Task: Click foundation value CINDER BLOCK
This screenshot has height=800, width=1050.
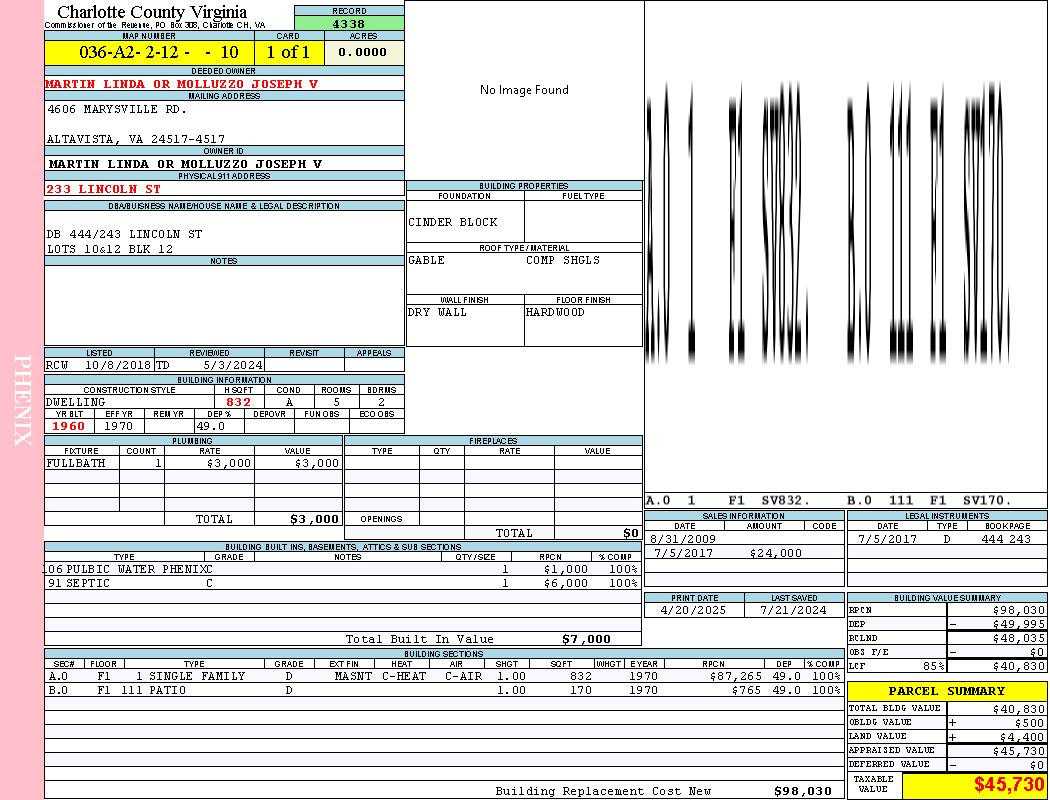Action: [x=453, y=222]
